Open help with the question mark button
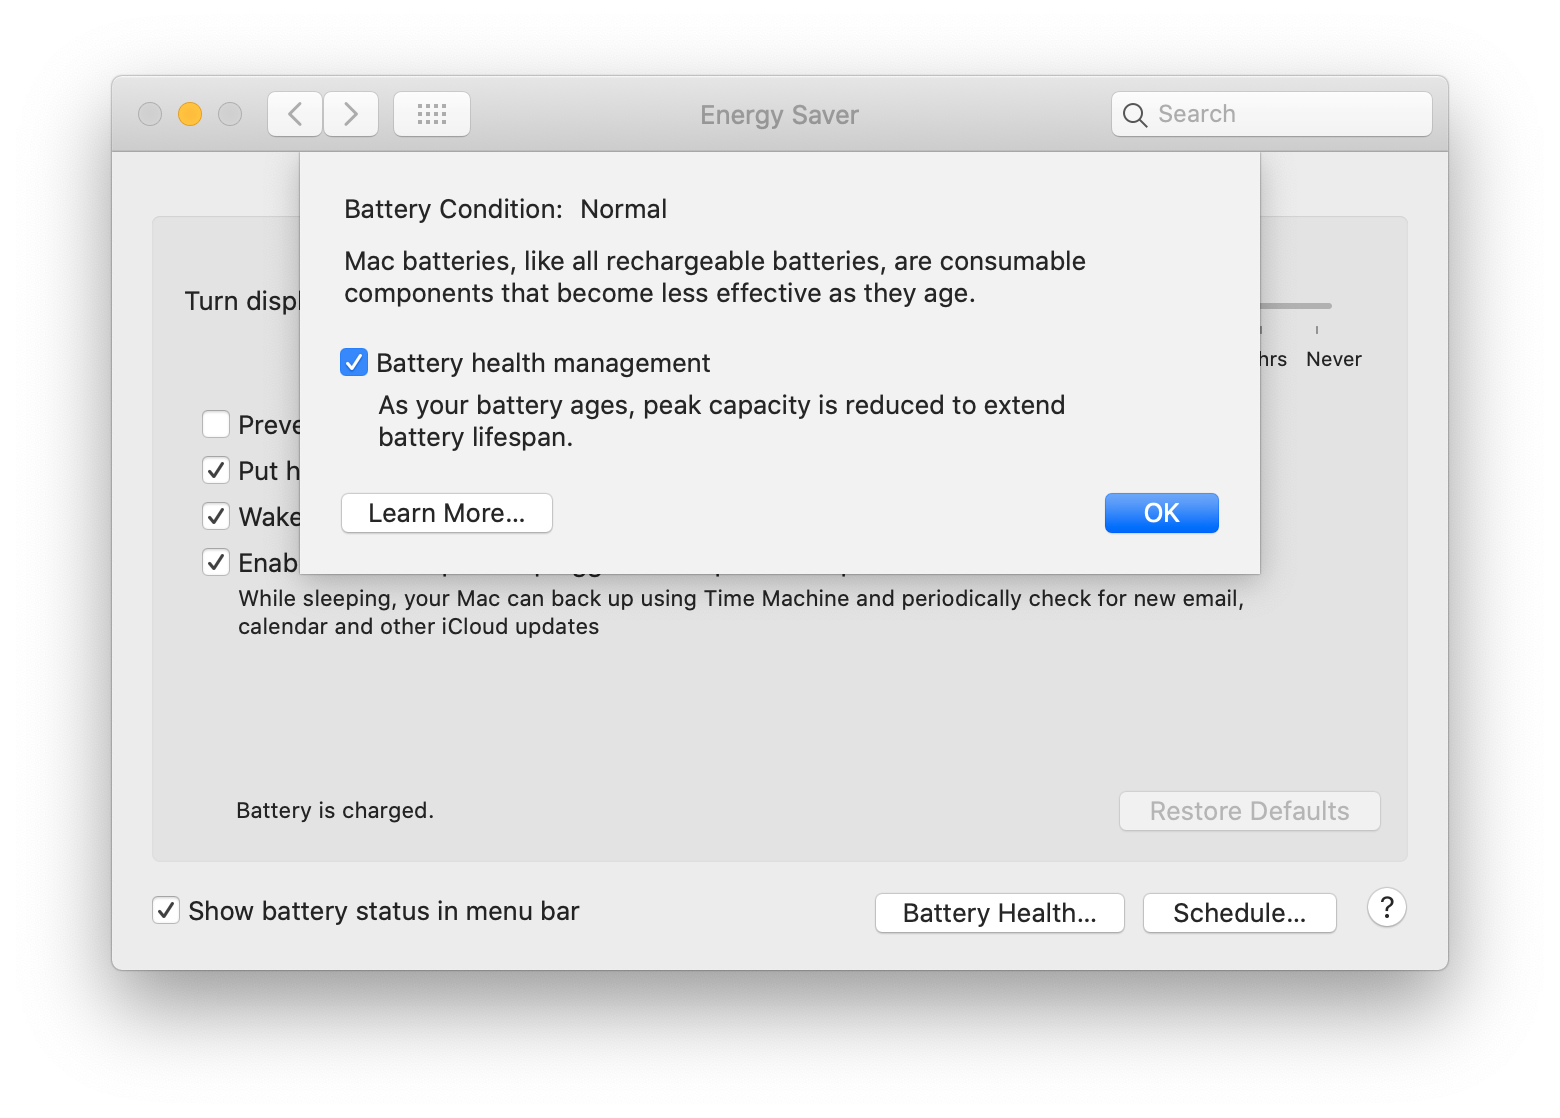 point(1386,908)
